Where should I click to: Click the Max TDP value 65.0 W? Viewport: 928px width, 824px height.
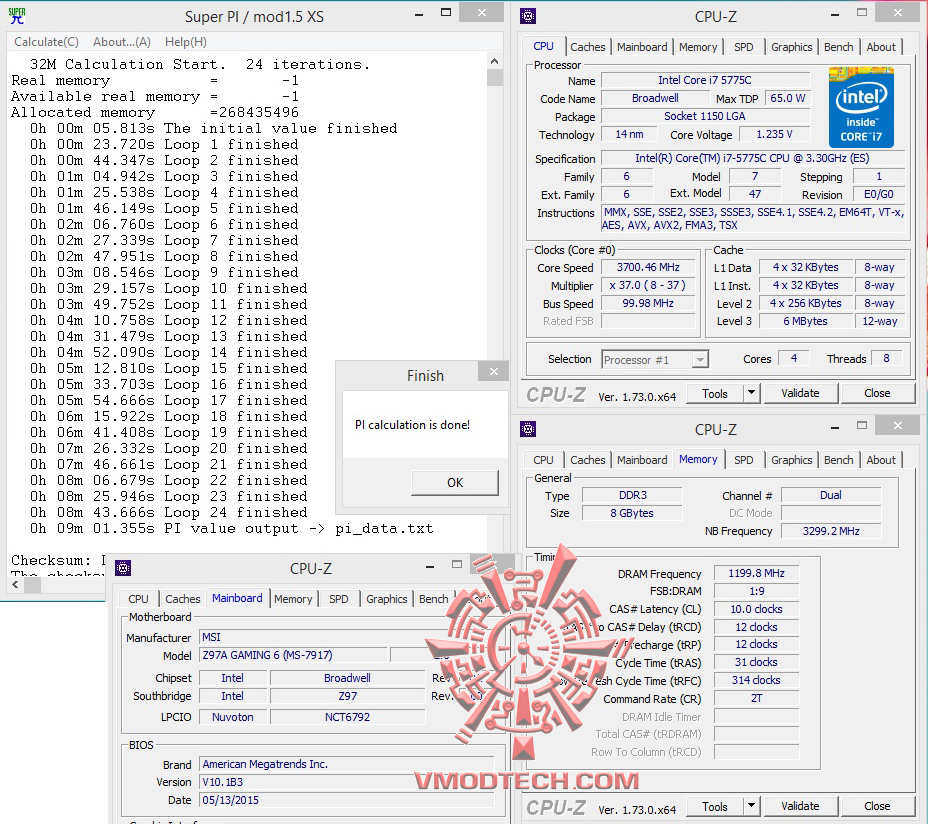click(x=788, y=98)
